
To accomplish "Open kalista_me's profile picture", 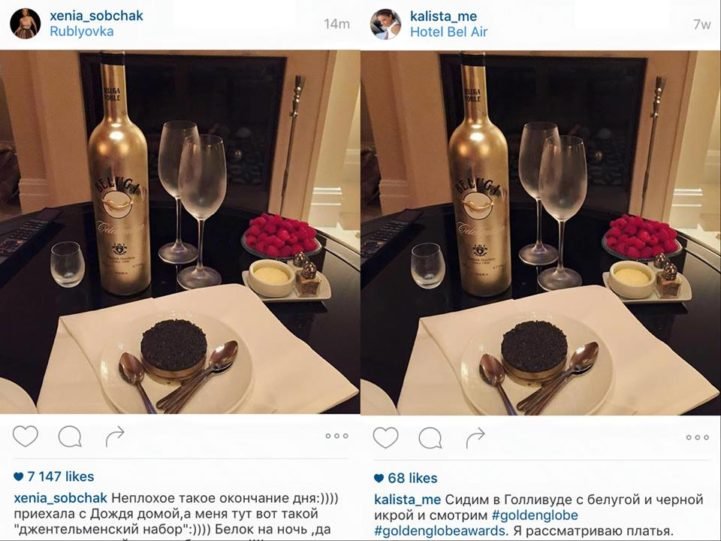I will pos(386,24).
